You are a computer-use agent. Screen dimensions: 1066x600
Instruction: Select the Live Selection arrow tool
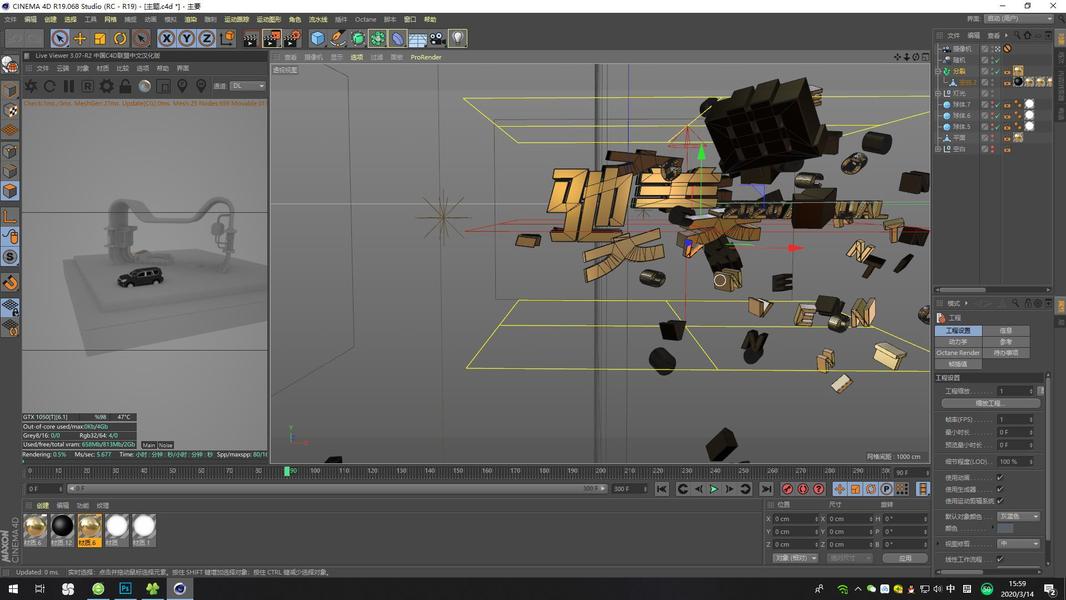pos(60,39)
